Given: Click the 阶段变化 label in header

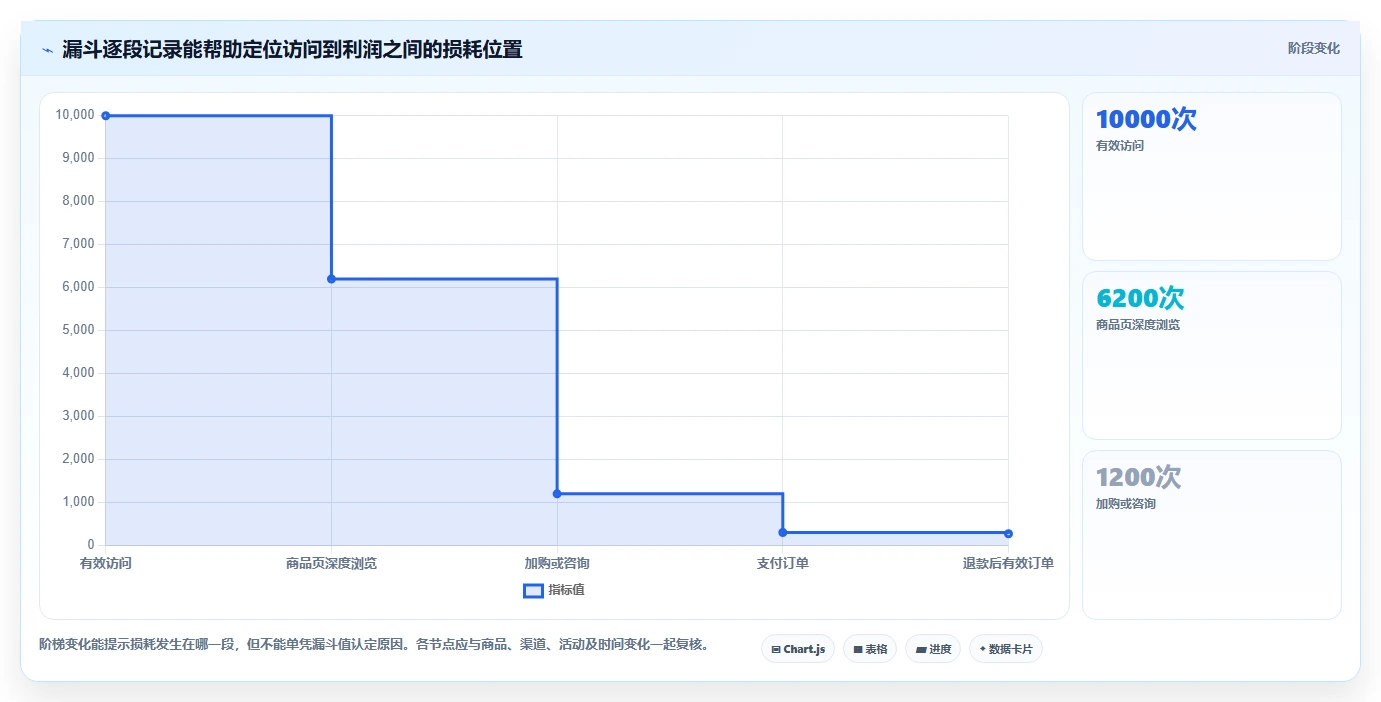Looking at the screenshot, I should click(1313, 48).
